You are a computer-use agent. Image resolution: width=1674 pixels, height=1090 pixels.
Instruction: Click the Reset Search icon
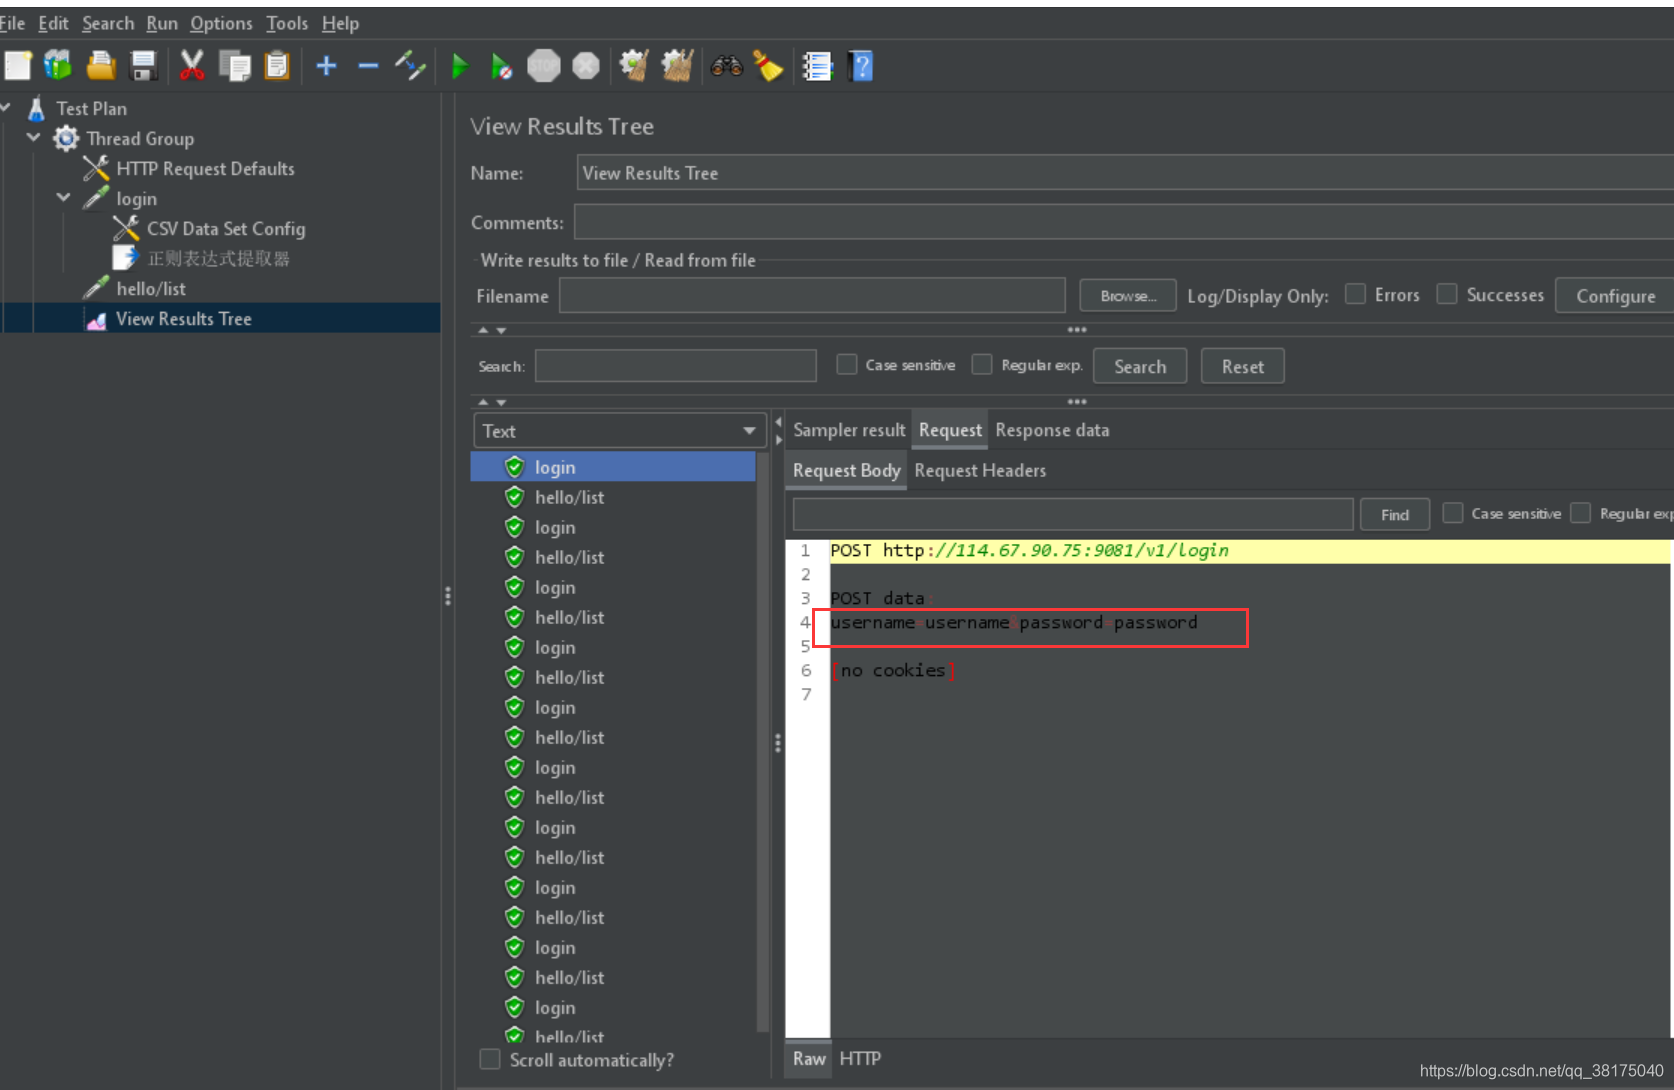(x=768, y=66)
